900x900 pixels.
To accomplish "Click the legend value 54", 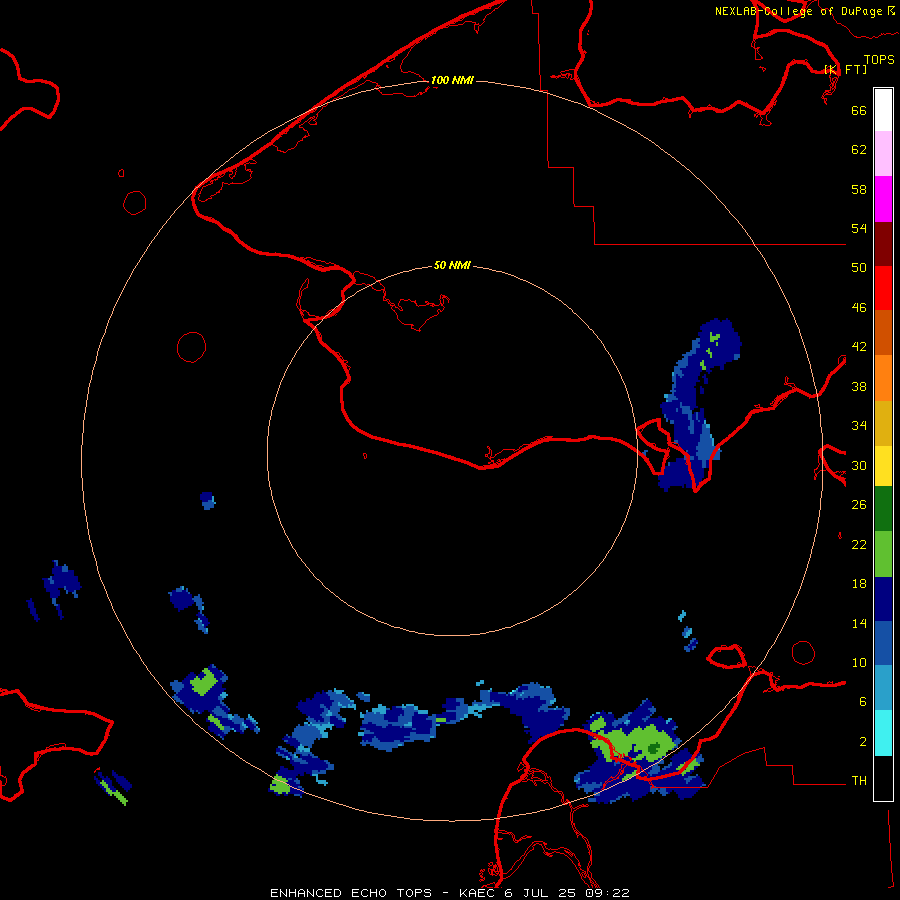I will 859,228.
